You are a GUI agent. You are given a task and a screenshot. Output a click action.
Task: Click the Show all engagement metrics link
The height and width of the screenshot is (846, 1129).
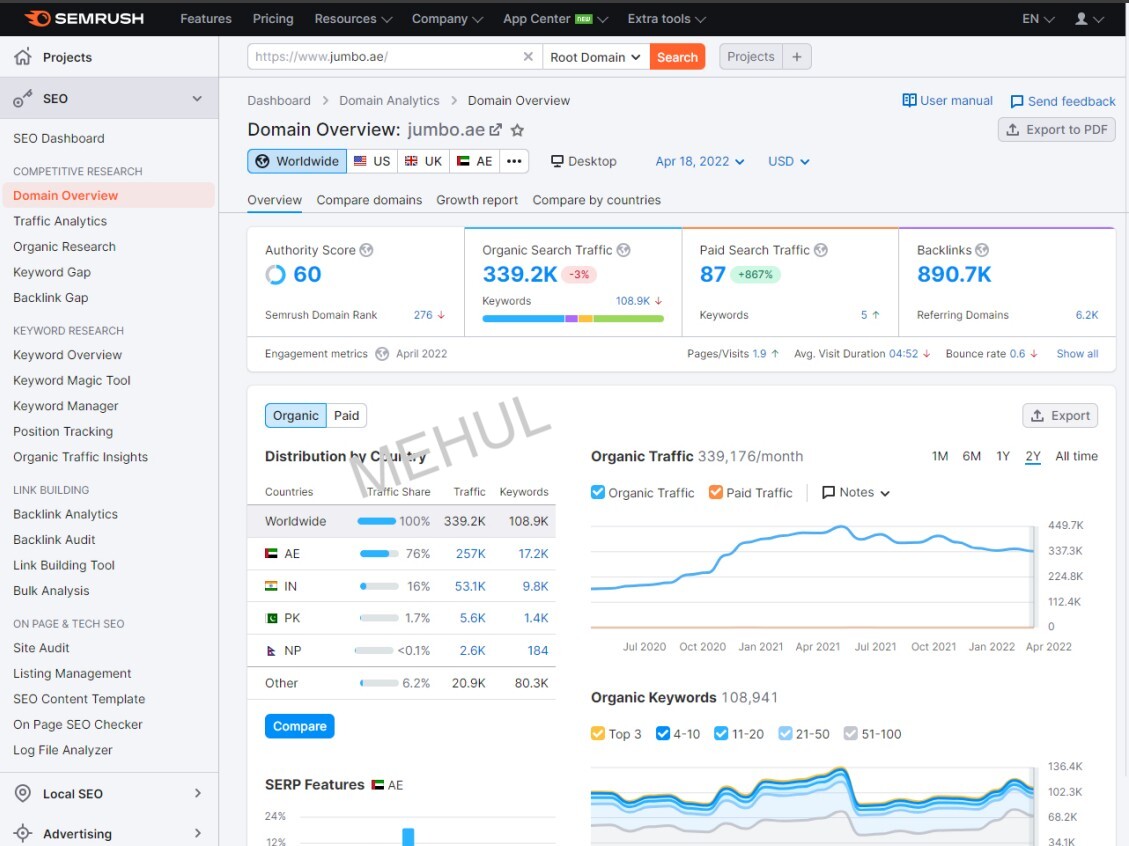[x=1077, y=353]
